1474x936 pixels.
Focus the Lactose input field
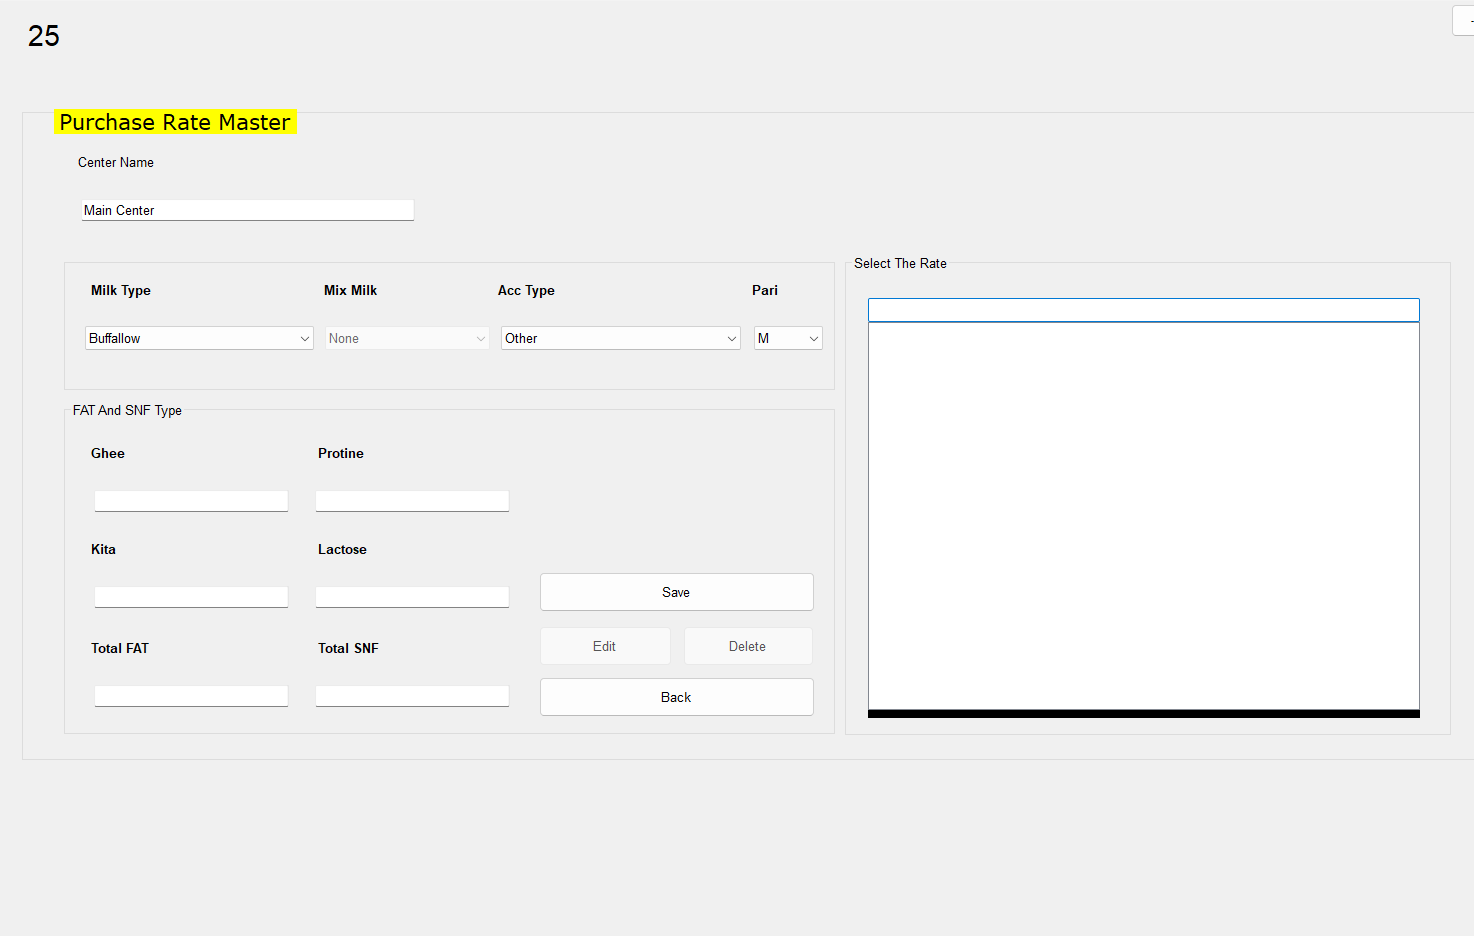click(412, 597)
